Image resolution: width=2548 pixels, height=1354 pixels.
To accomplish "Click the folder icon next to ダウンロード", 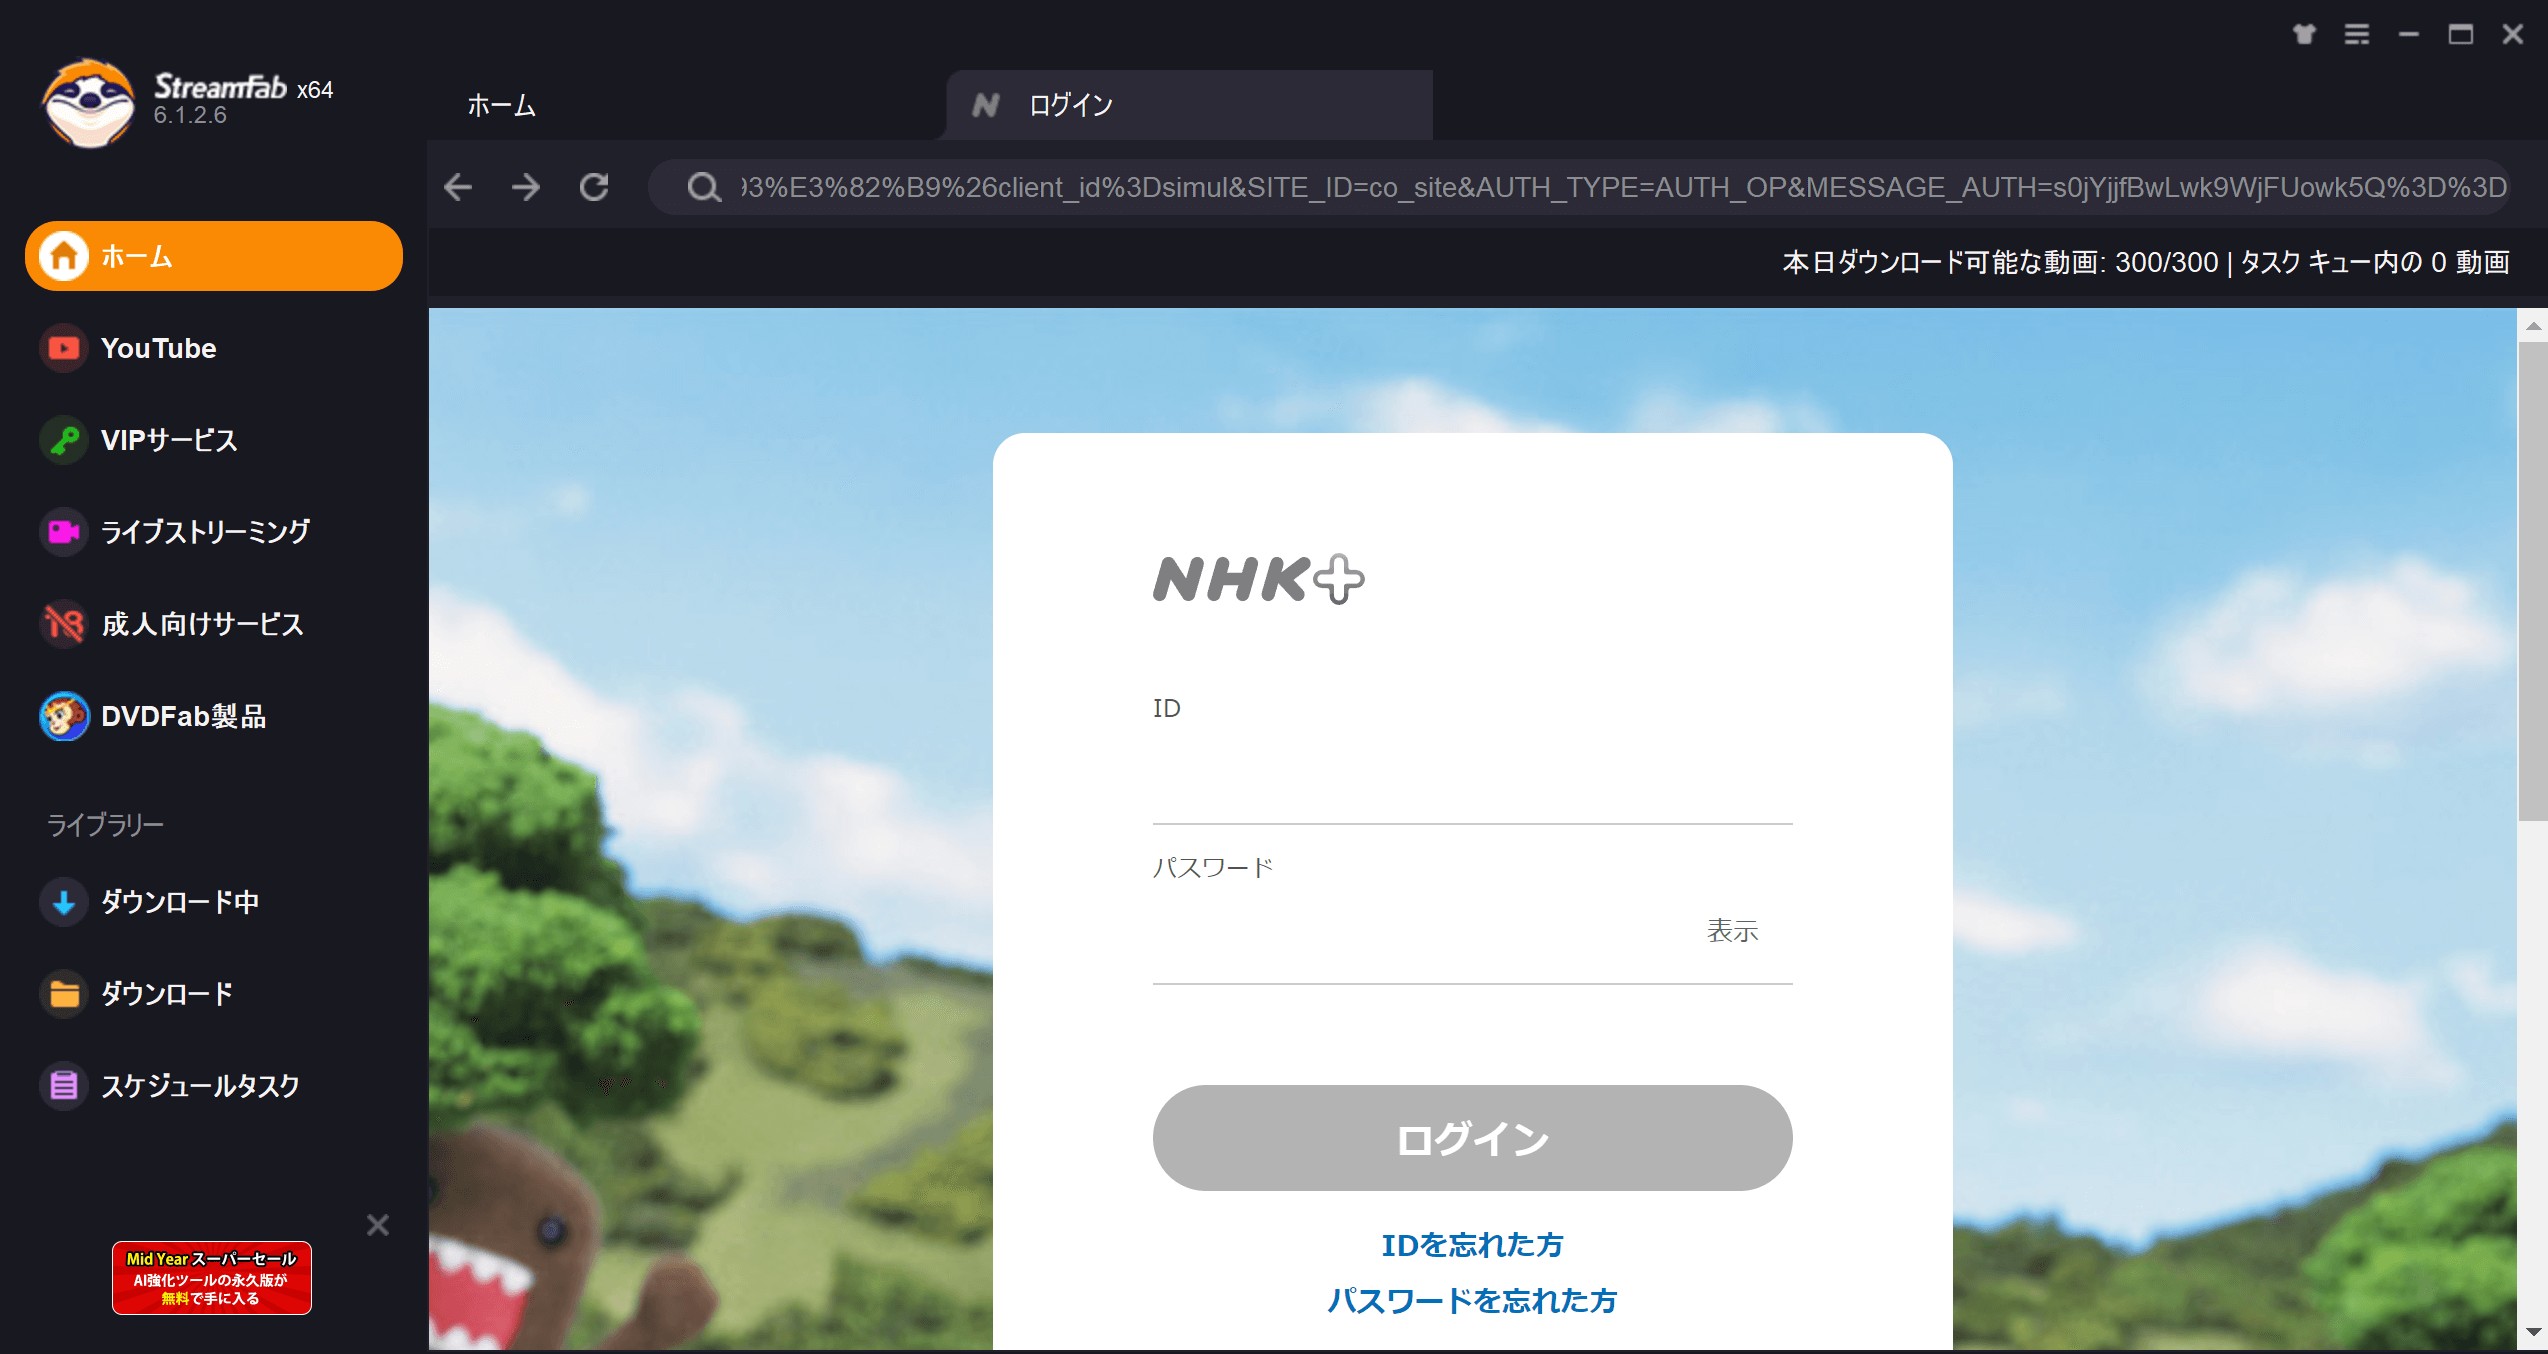I will (x=64, y=994).
